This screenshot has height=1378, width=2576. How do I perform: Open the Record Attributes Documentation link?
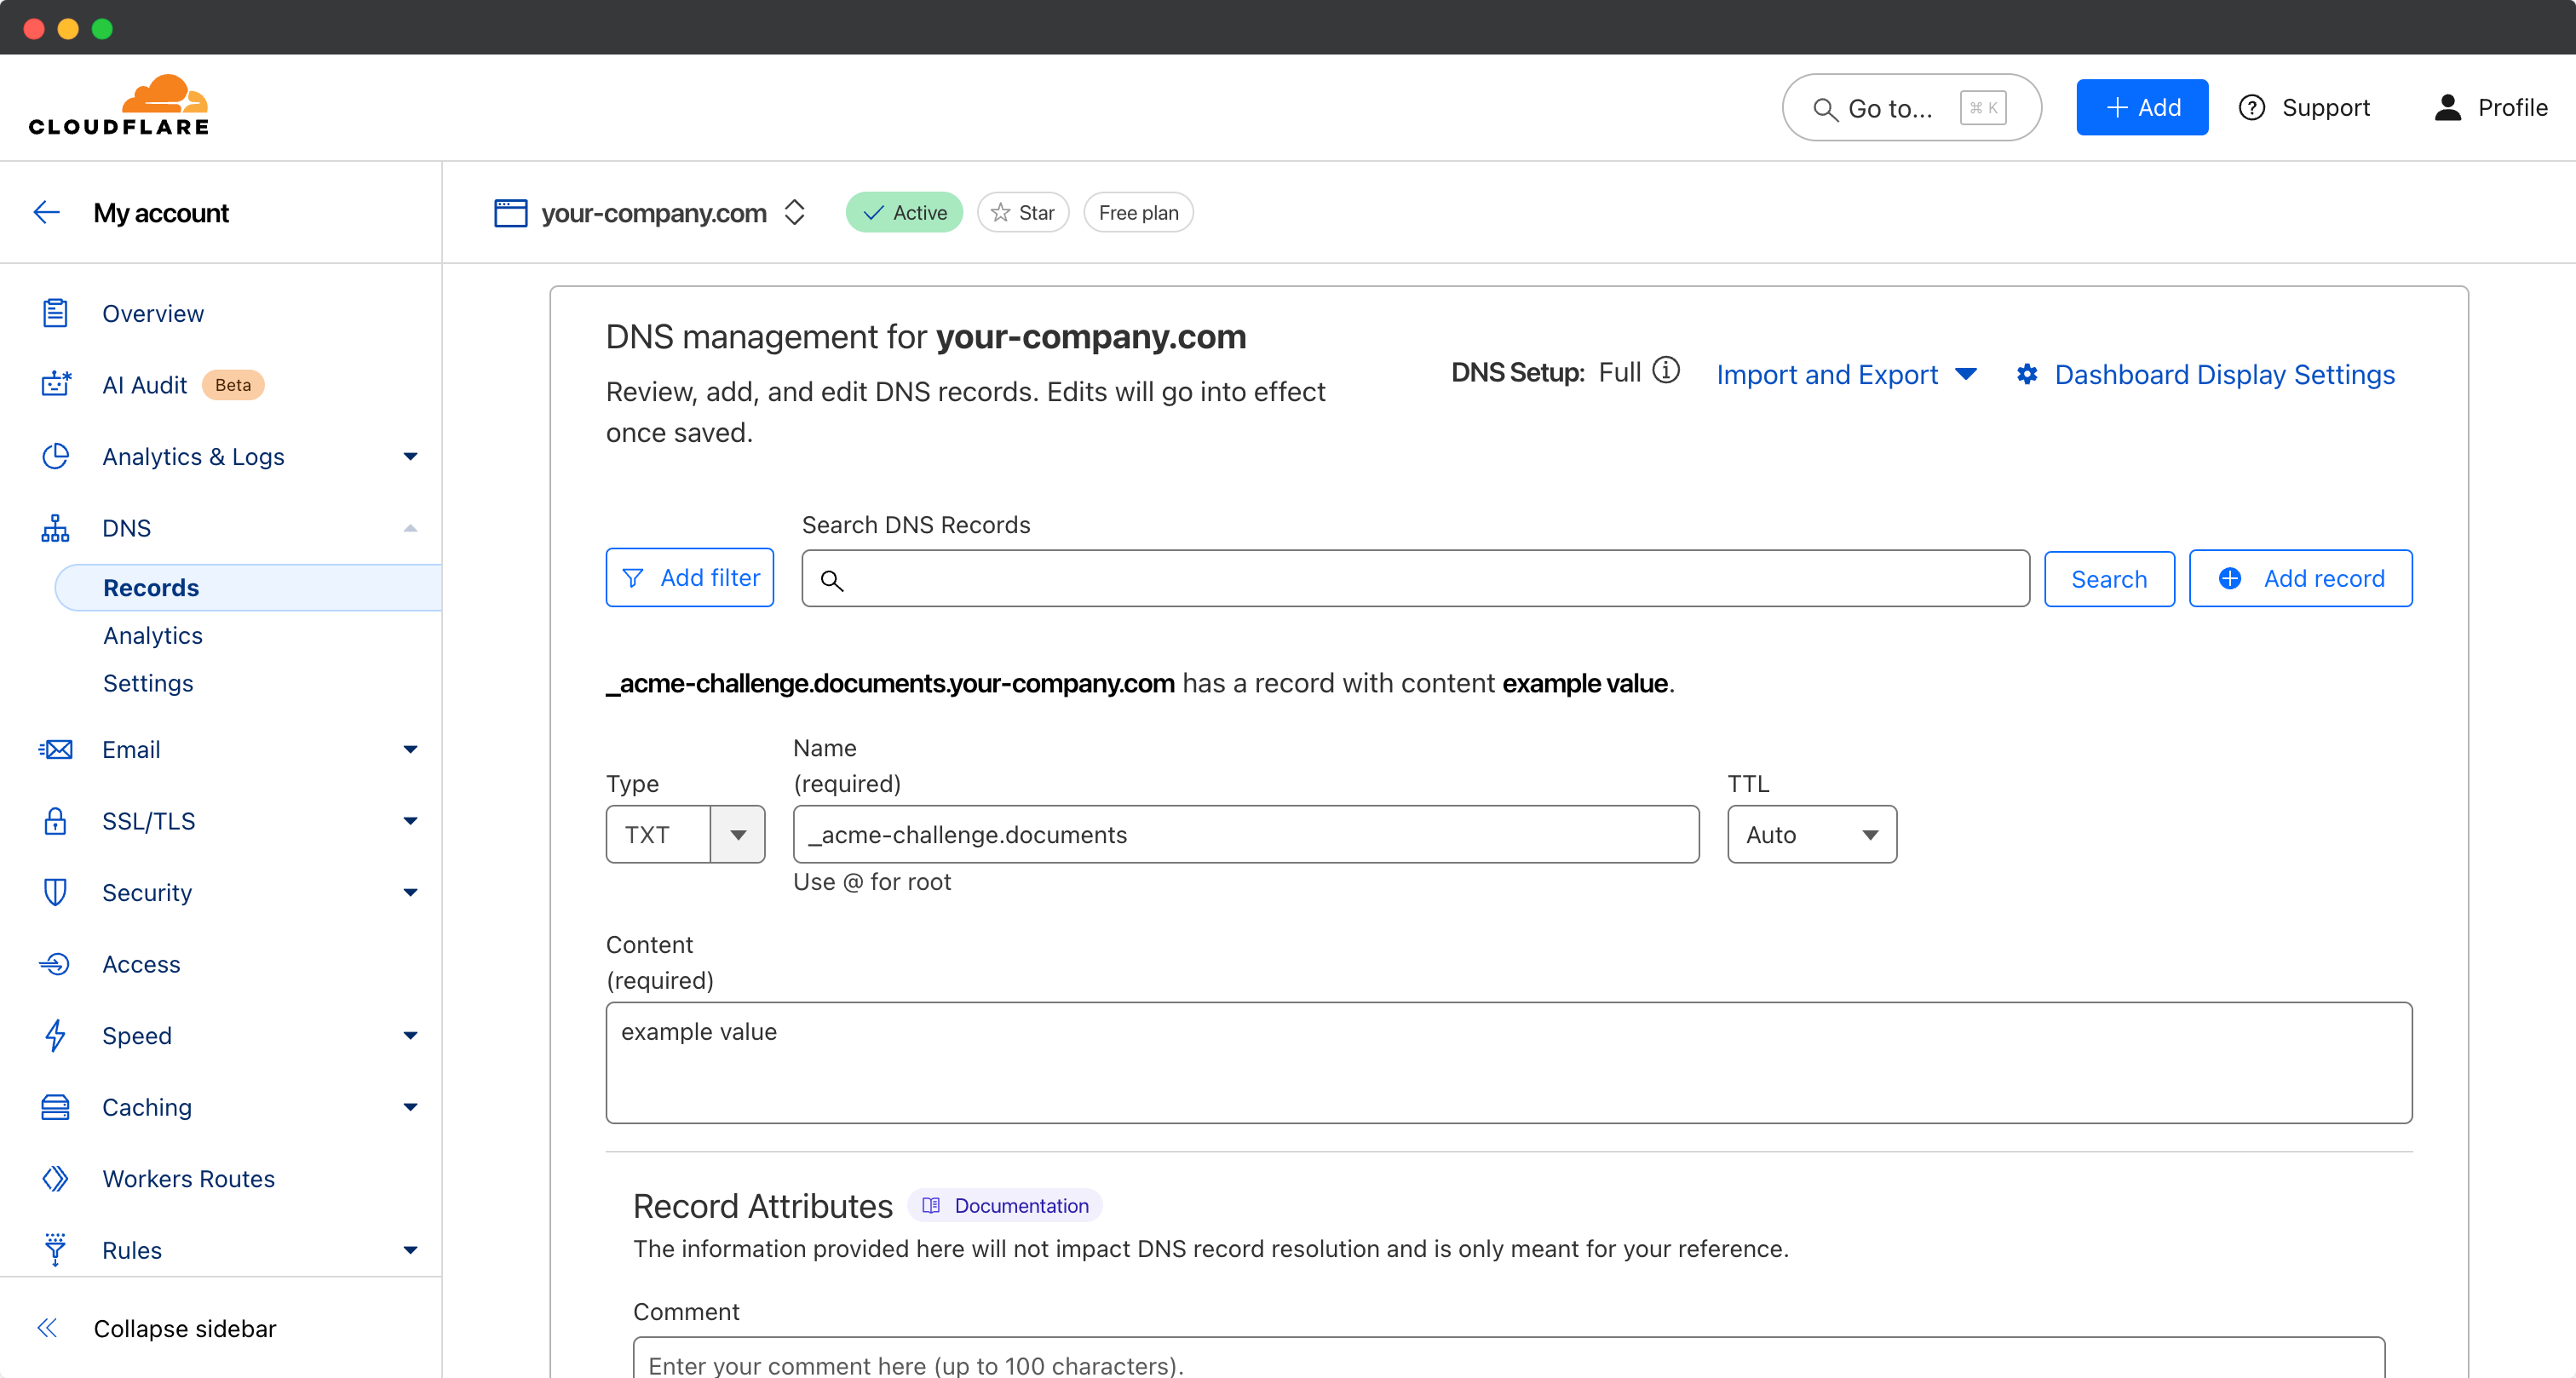(1004, 1206)
